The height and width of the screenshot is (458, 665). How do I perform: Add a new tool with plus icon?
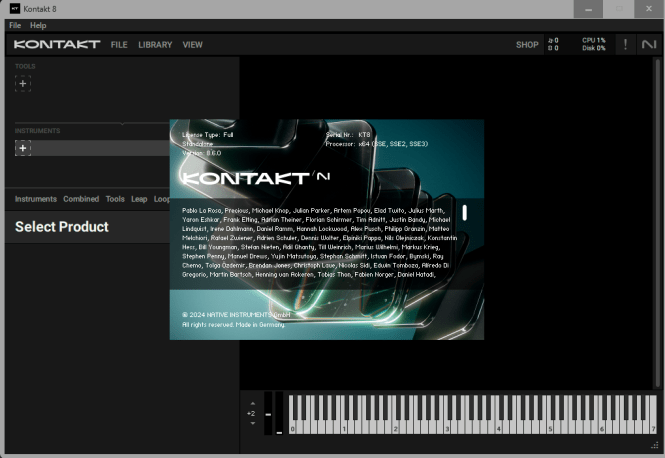(23, 84)
